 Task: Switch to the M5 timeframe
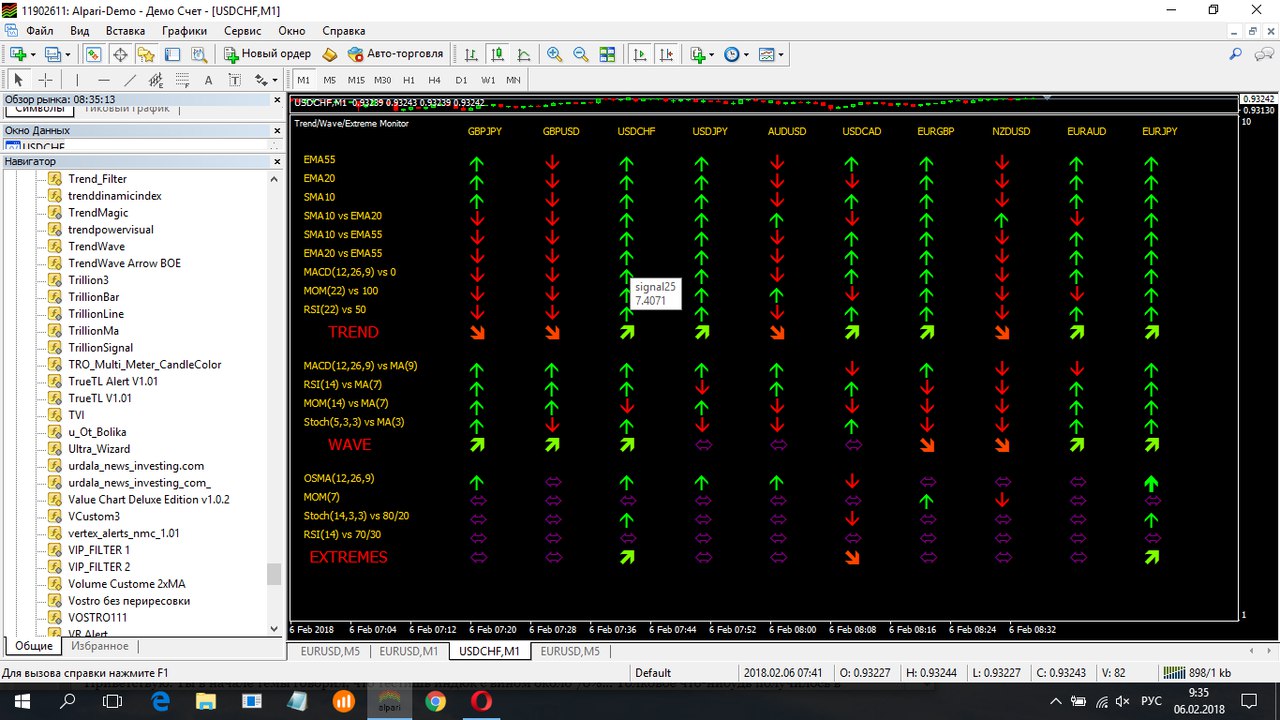point(330,80)
